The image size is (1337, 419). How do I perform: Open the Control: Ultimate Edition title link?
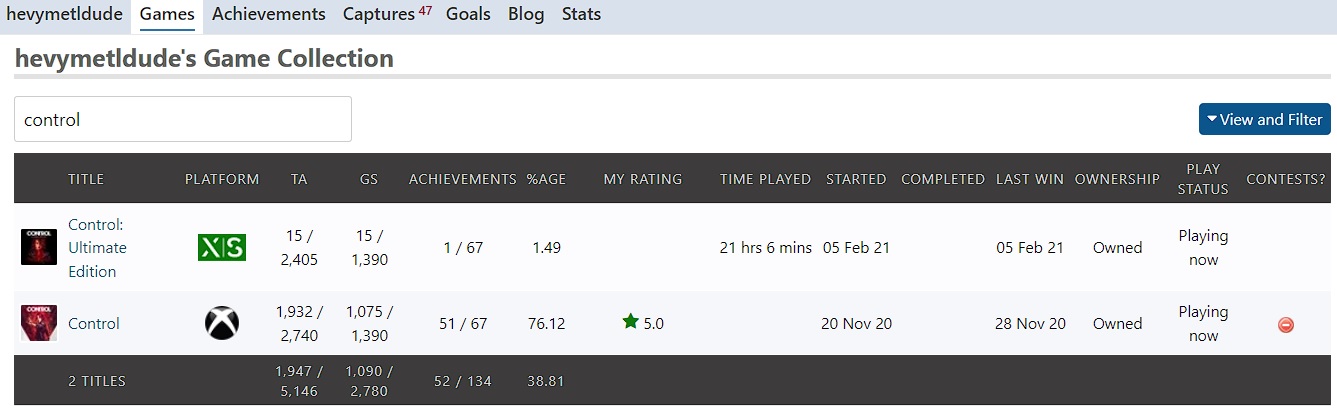point(97,248)
